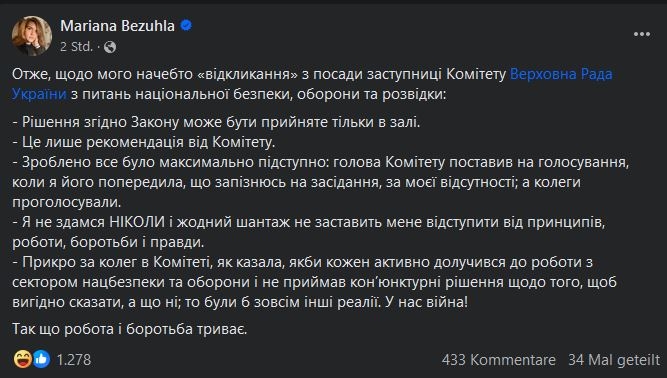This screenshot has height=378, width=667.
Task: Open the post via '2 Std.' timestamp
Action: coord(76,47)
